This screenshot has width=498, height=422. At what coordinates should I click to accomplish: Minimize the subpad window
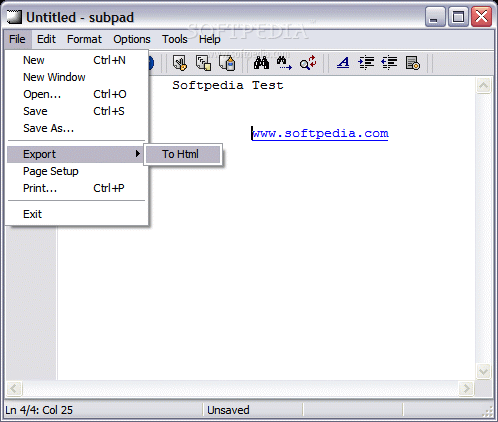click(435, 16)
